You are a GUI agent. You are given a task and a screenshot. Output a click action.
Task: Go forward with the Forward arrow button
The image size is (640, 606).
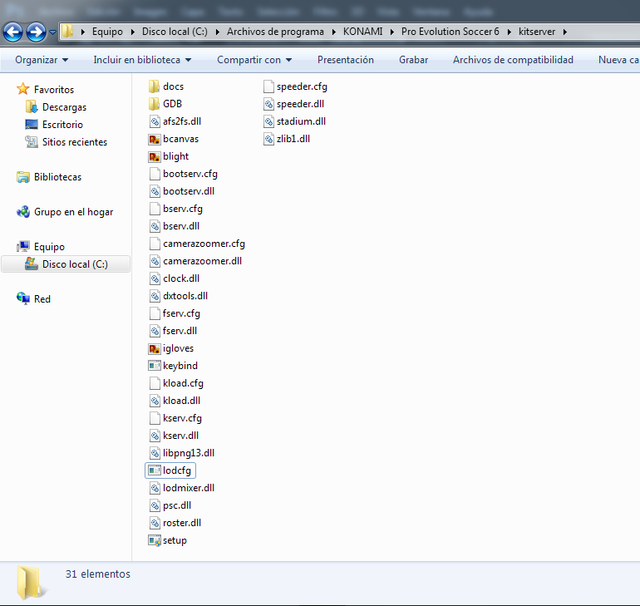(x=36, y=32)
